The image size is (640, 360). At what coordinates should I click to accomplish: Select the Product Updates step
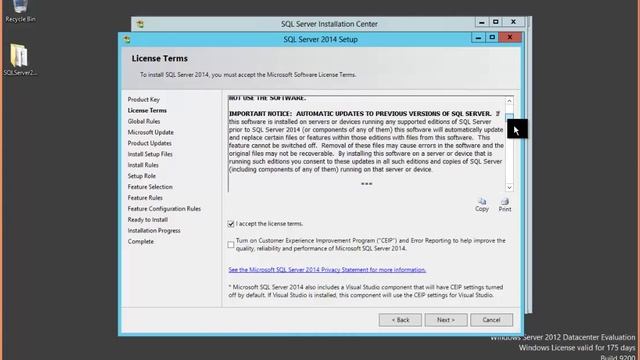click(149, 143)
